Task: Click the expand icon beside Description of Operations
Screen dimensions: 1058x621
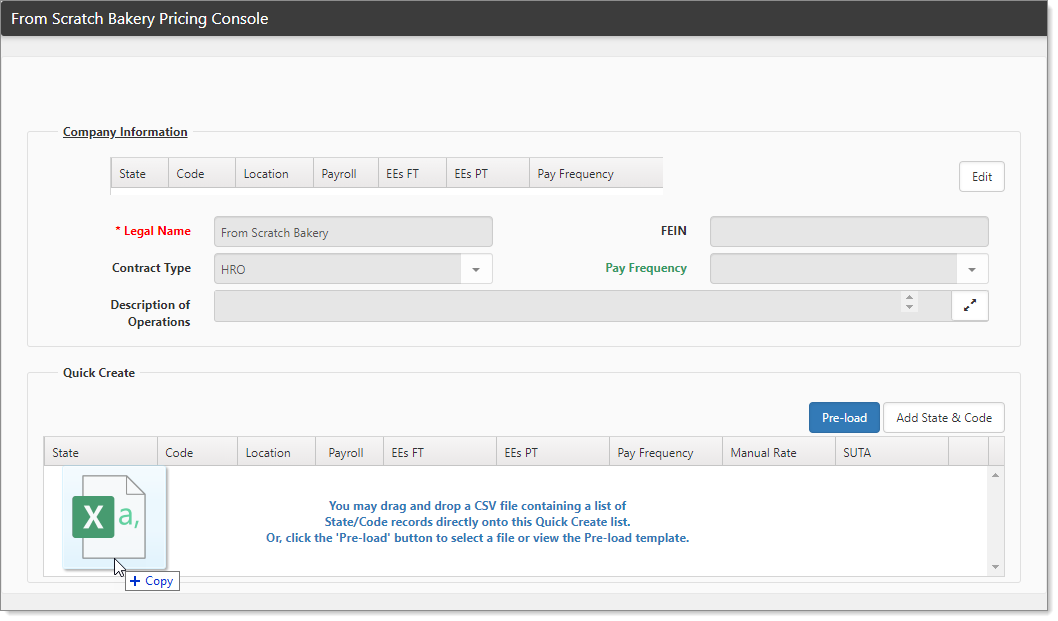Action: click(x=969, y=306)
